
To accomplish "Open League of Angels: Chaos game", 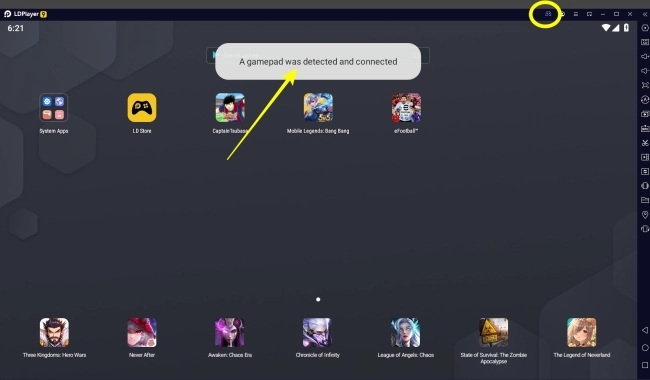I will point(405,332).
